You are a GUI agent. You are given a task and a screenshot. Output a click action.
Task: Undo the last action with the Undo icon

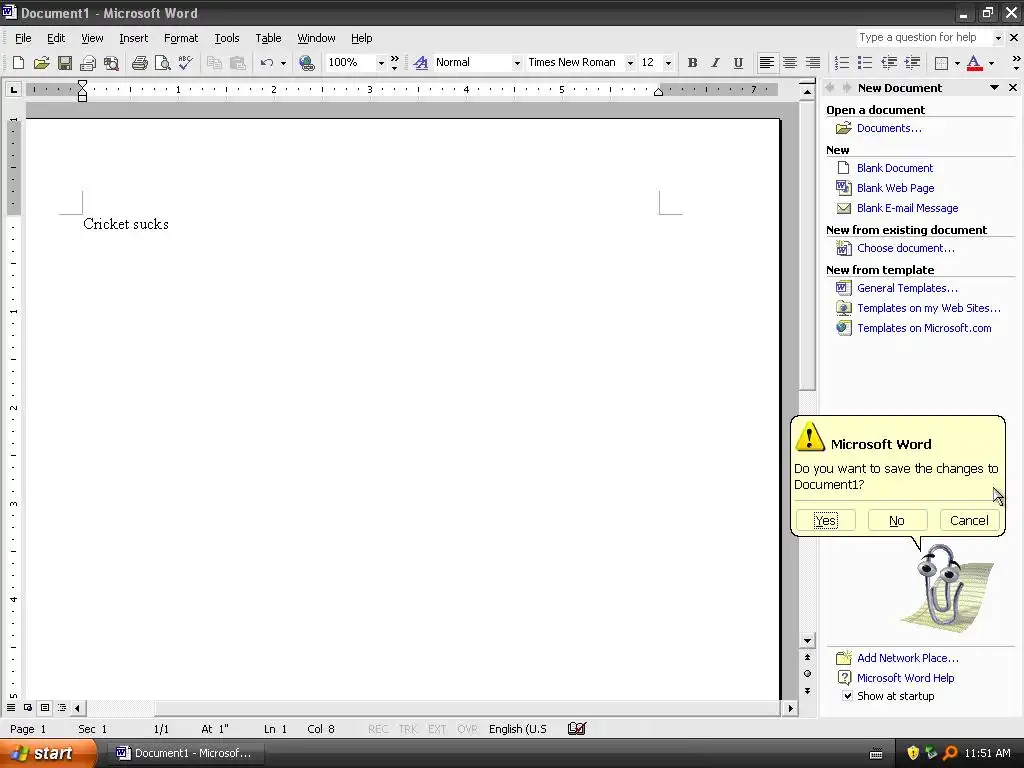tap(266, 63)
